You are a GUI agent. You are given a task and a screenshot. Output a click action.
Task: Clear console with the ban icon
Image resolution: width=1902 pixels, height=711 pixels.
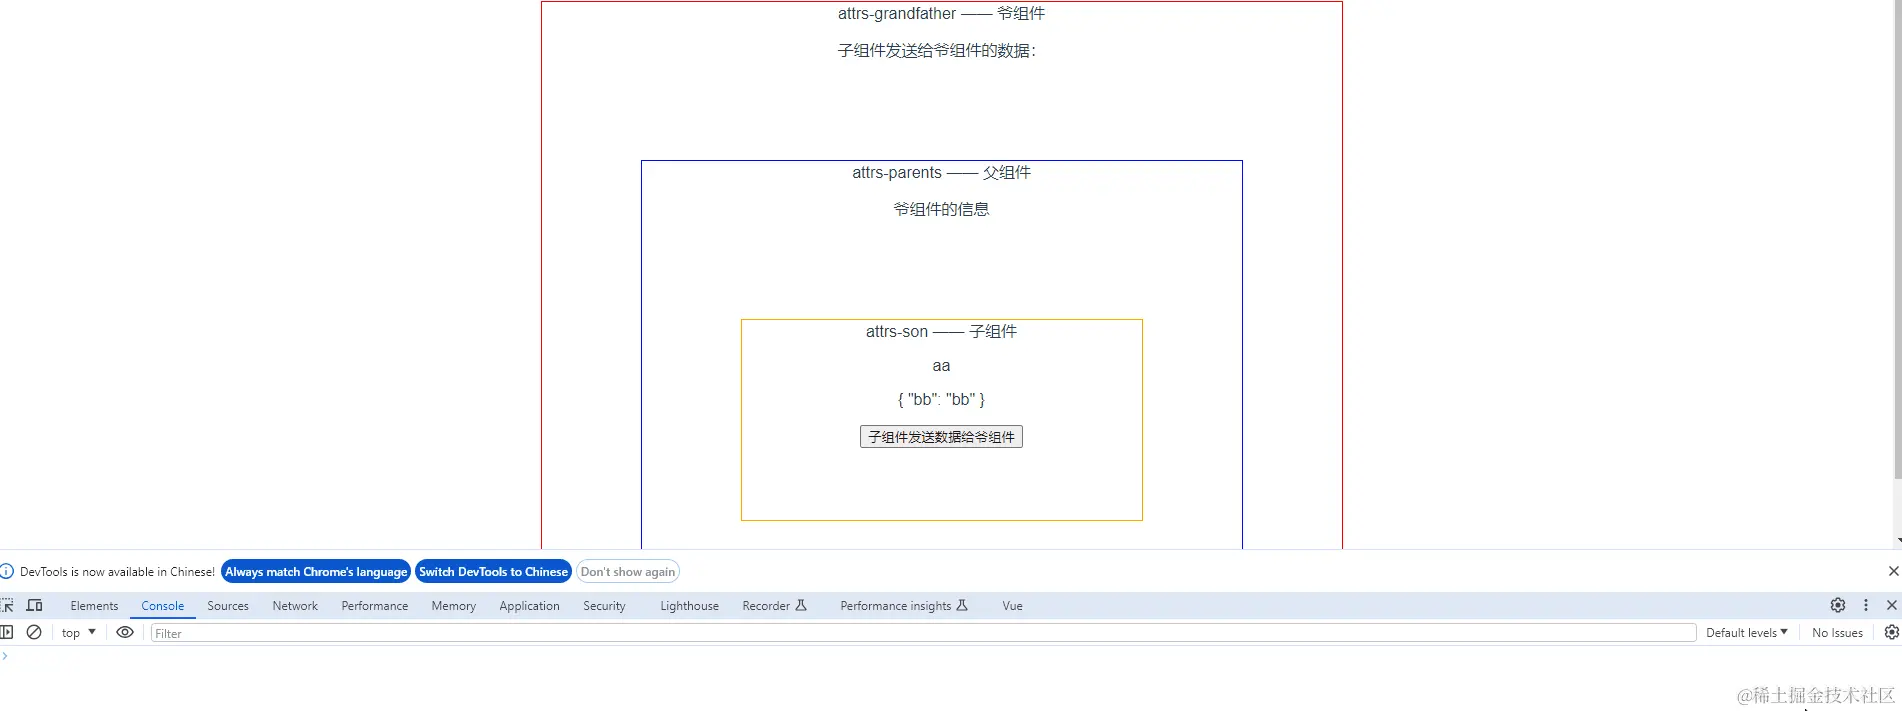pos(34,632)
